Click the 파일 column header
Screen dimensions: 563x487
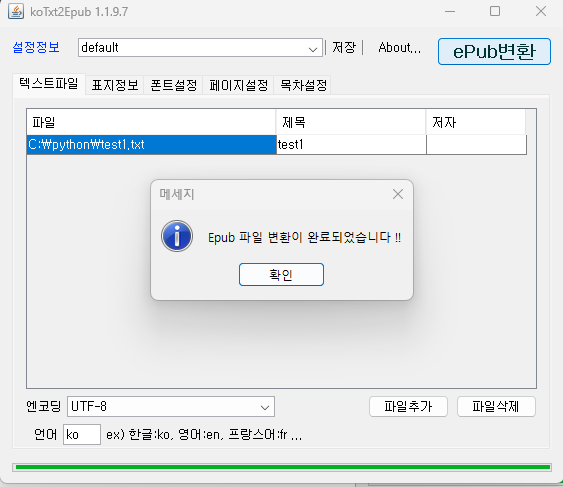pyautogui.click(x=151, y=122)
